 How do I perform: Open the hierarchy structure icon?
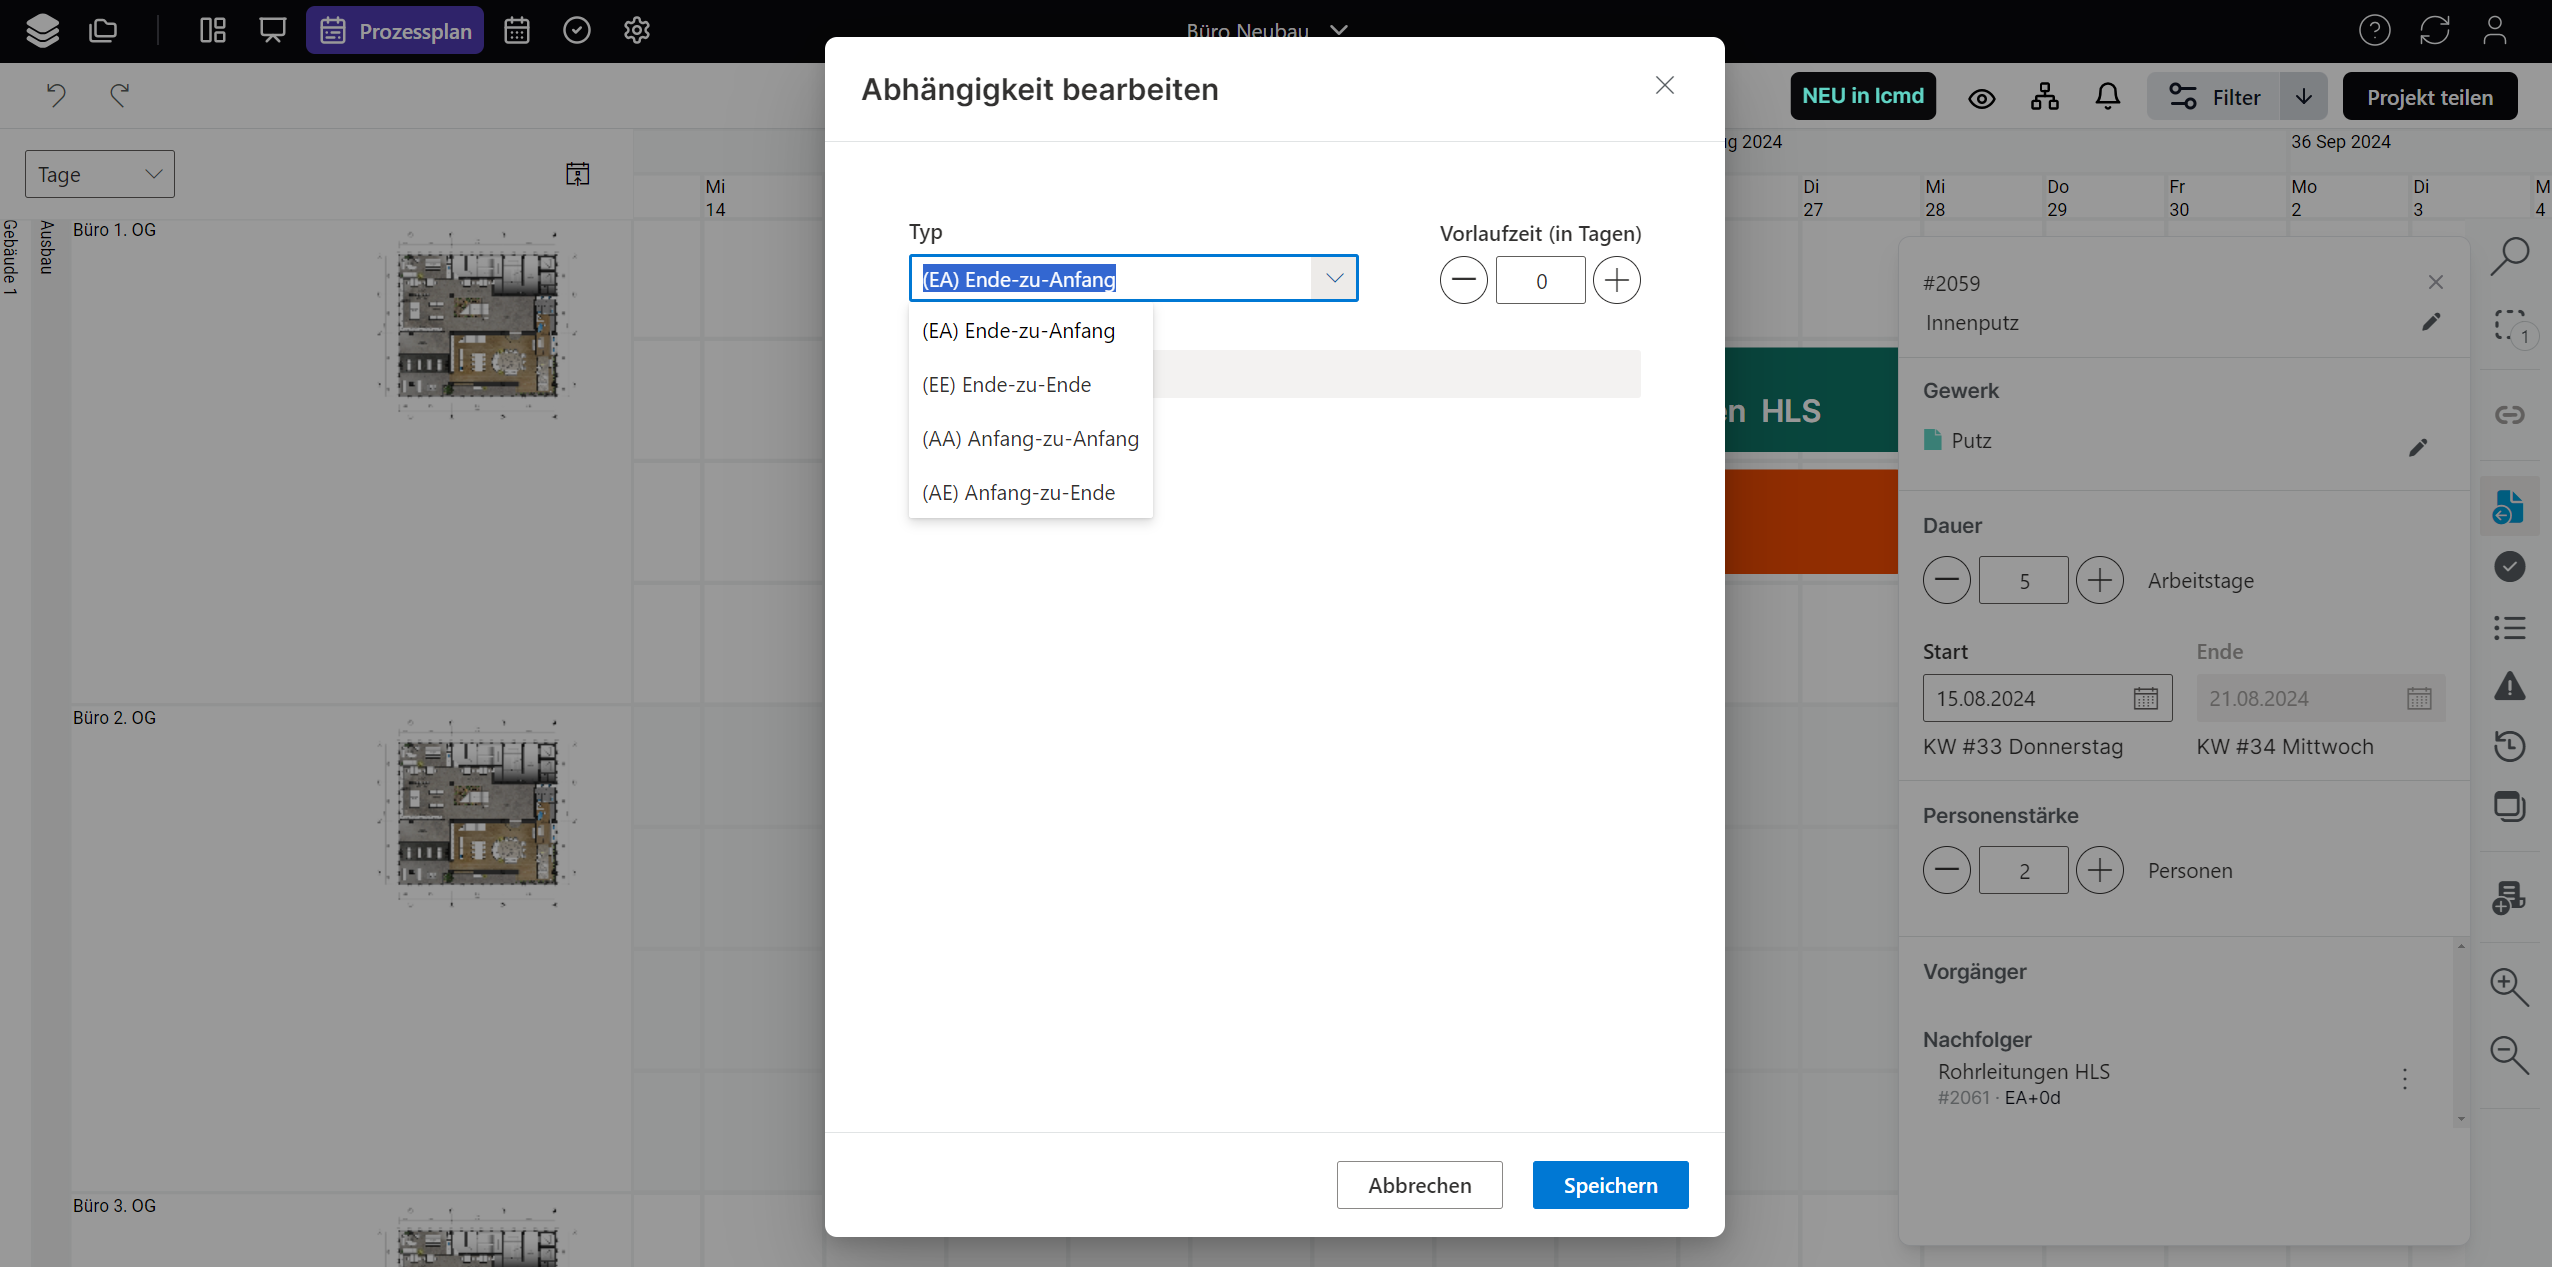tap(2045, 96)
